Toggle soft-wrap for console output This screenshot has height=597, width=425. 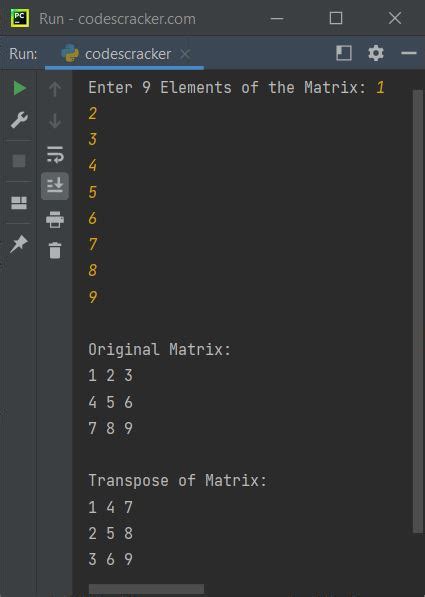coord(55,154)
